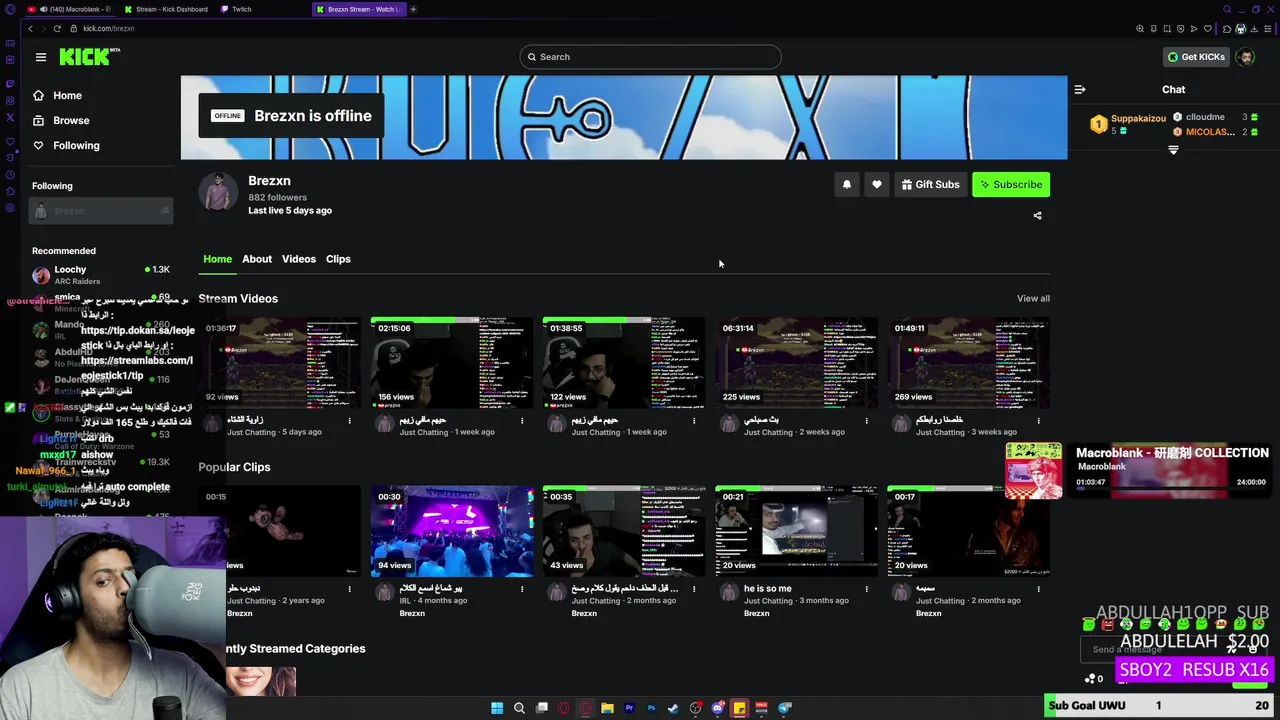Open File Explorer from the taskbar
This screenshot has width=1280, height=720.
(607, 708)
